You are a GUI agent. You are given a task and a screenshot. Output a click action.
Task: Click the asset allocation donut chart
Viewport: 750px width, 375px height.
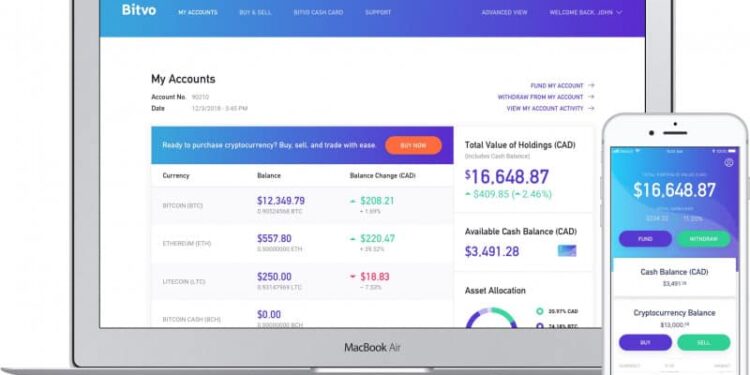[491, 318]
